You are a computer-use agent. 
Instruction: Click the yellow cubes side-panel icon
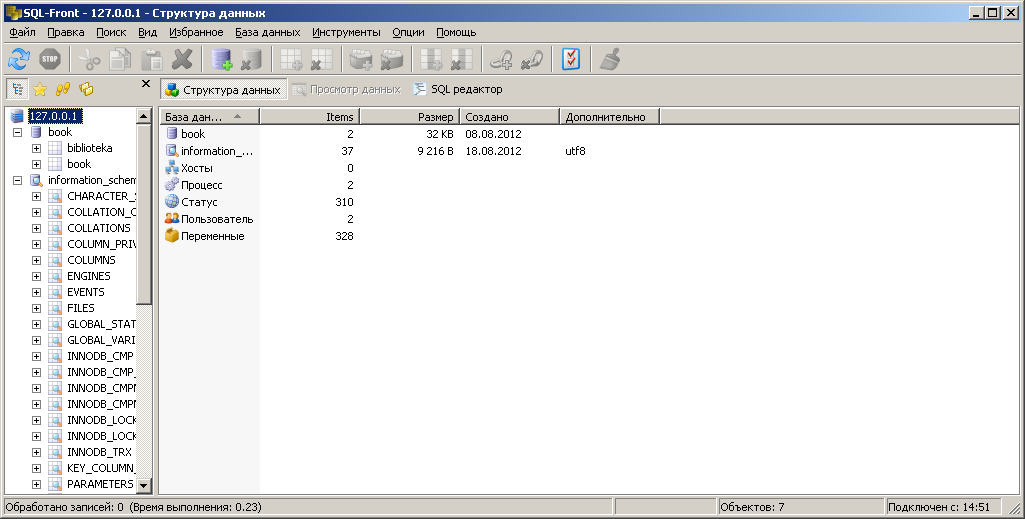[x=86, y=89]
